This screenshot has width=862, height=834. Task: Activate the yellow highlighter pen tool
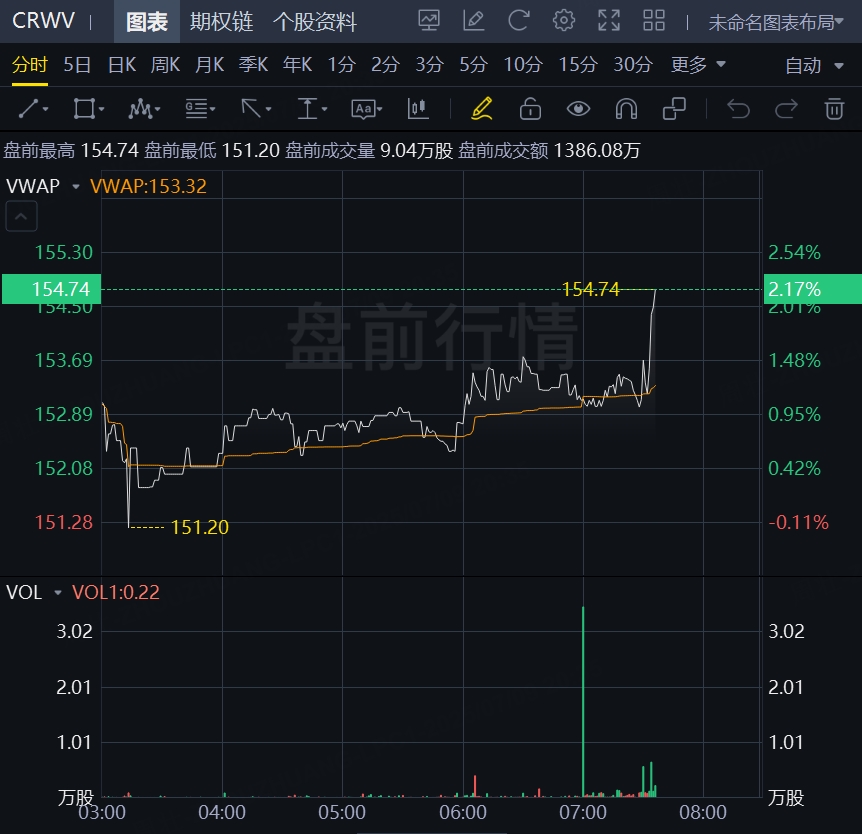click(x=482, y=108)
